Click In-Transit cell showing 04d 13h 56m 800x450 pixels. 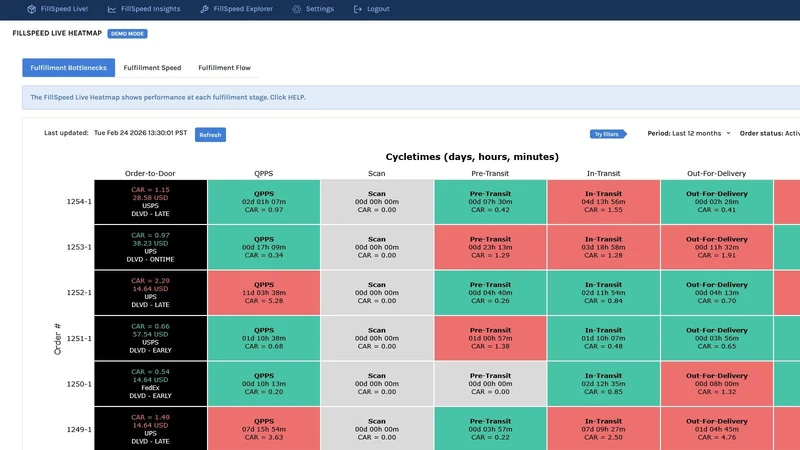click(x=604, y=202)
